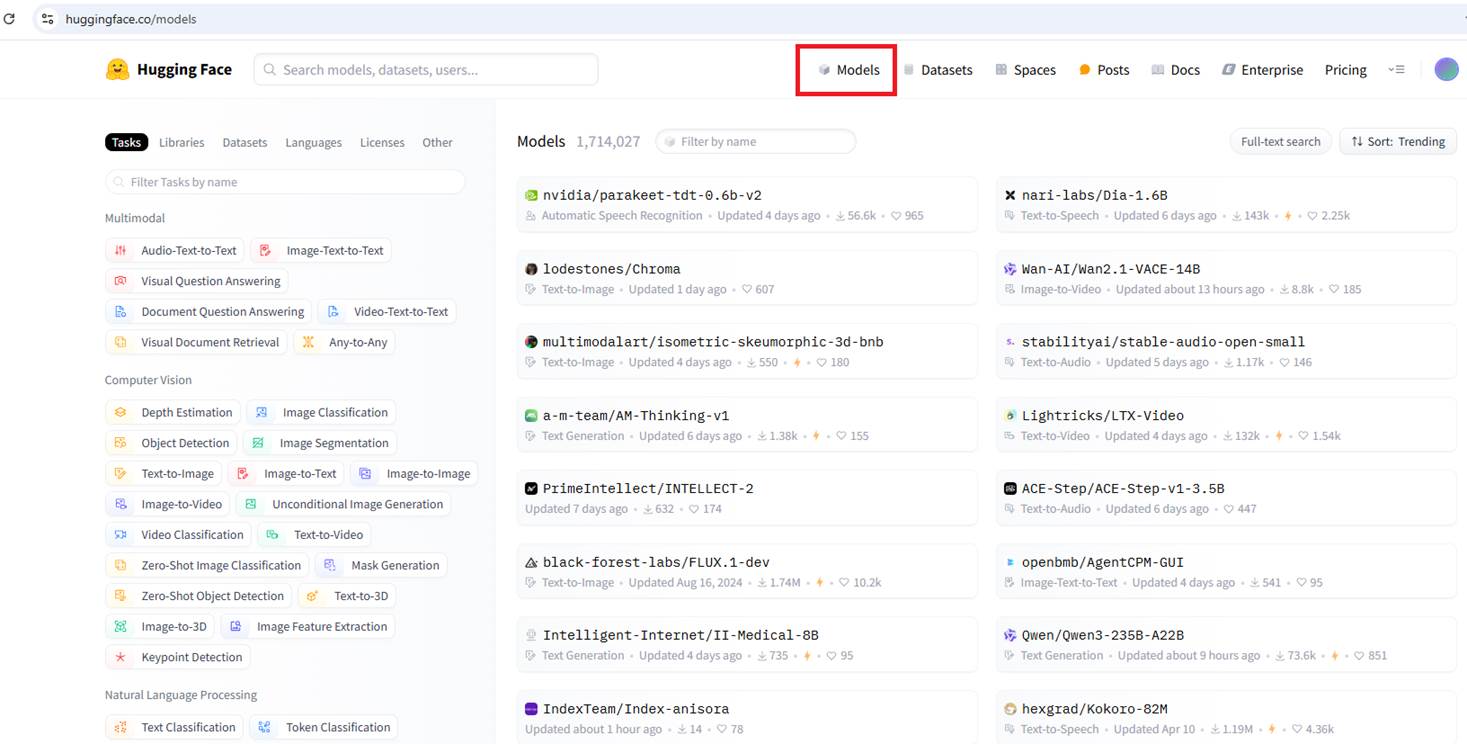Open site information icon in address bar
The width and height of the screenshot is (1467, 744).
pyautogui.click(x=47, y=18)
